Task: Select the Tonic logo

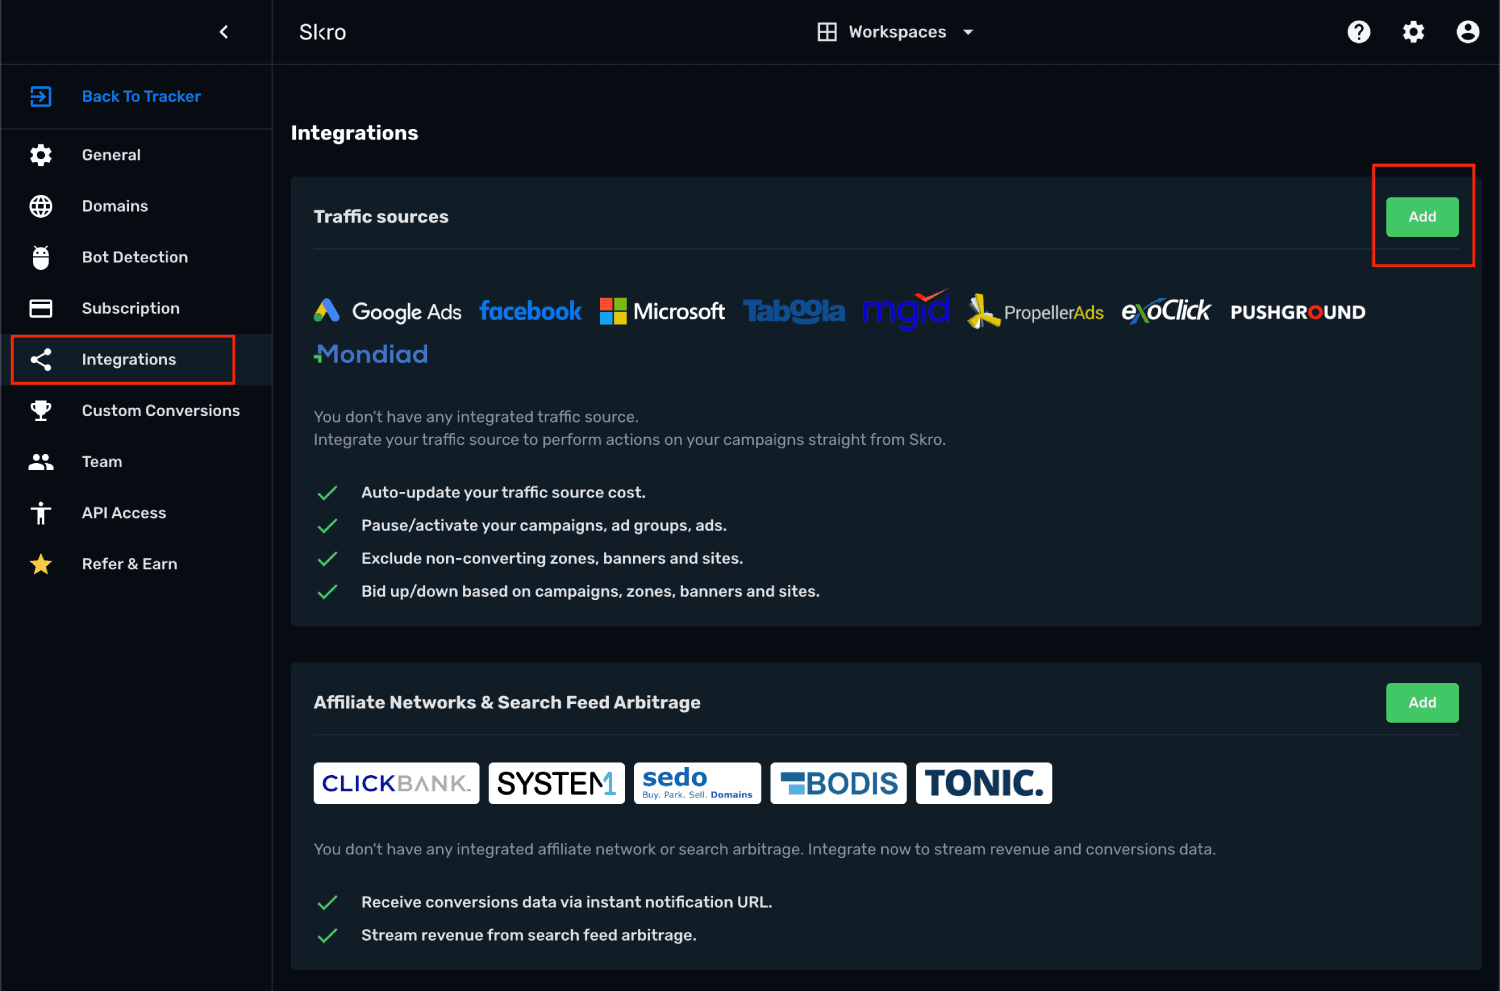Action: tap(984, 783)
